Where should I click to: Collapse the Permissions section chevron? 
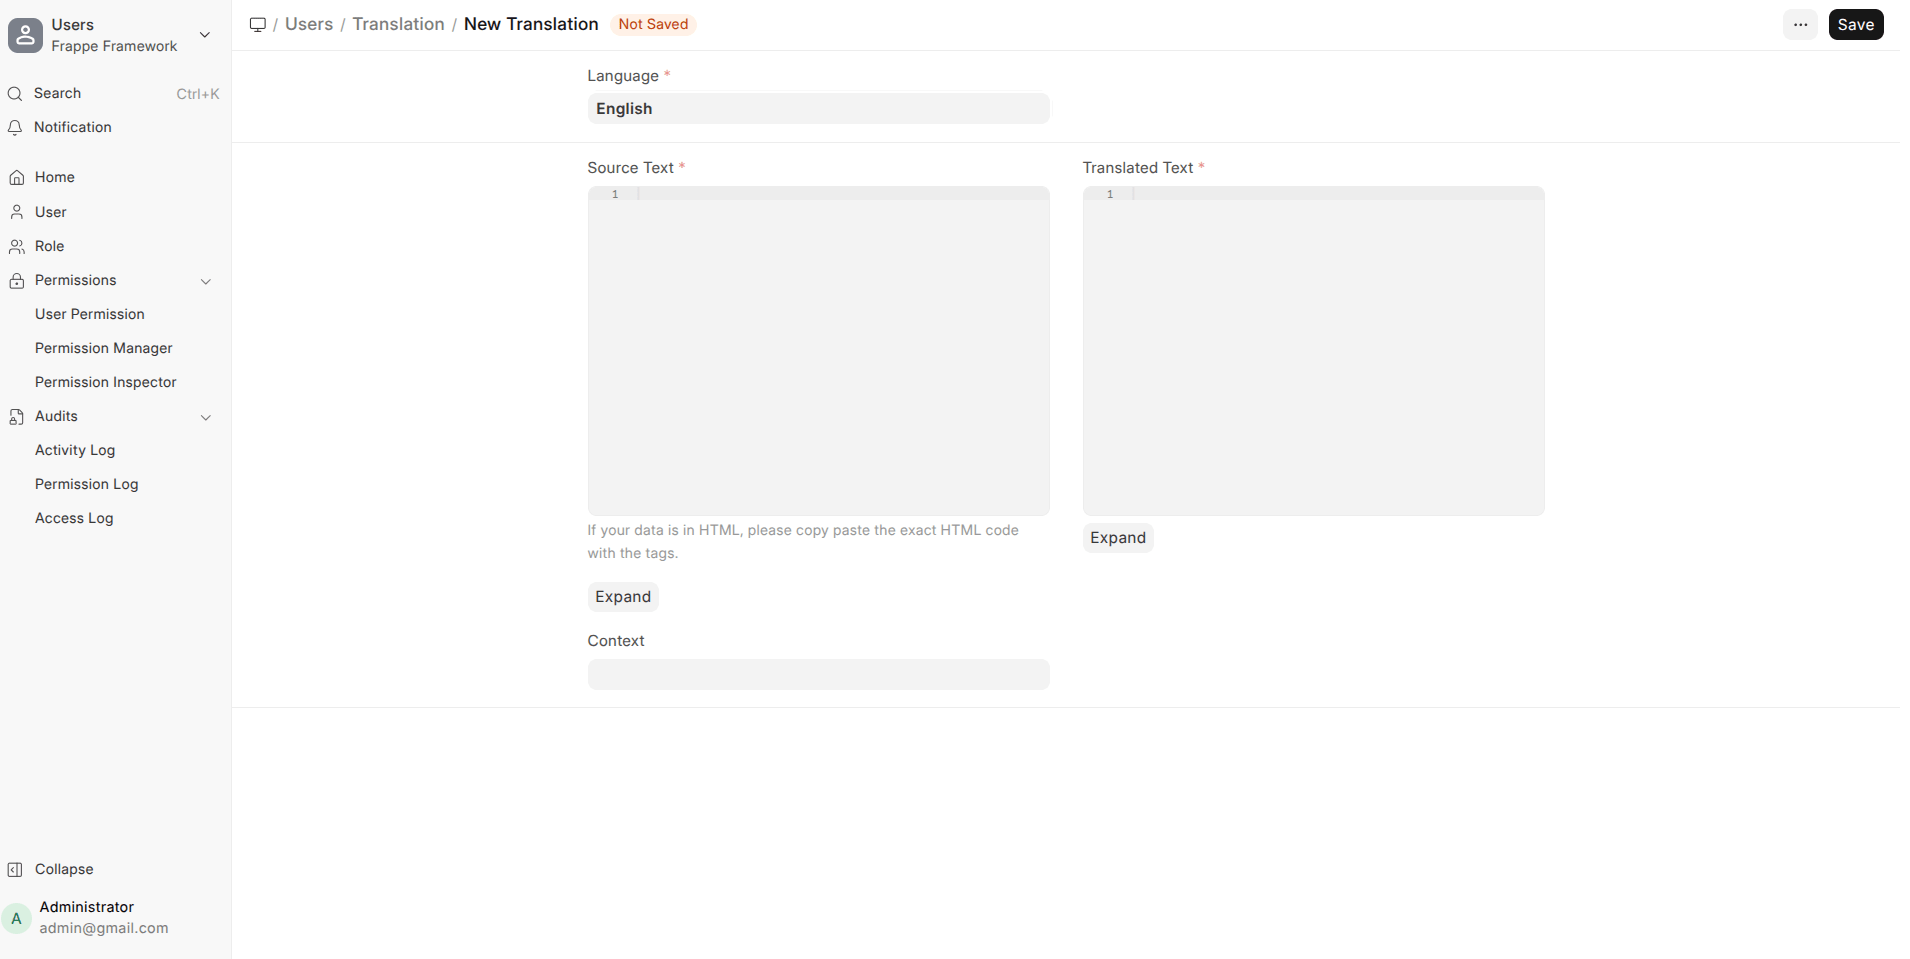206,281
